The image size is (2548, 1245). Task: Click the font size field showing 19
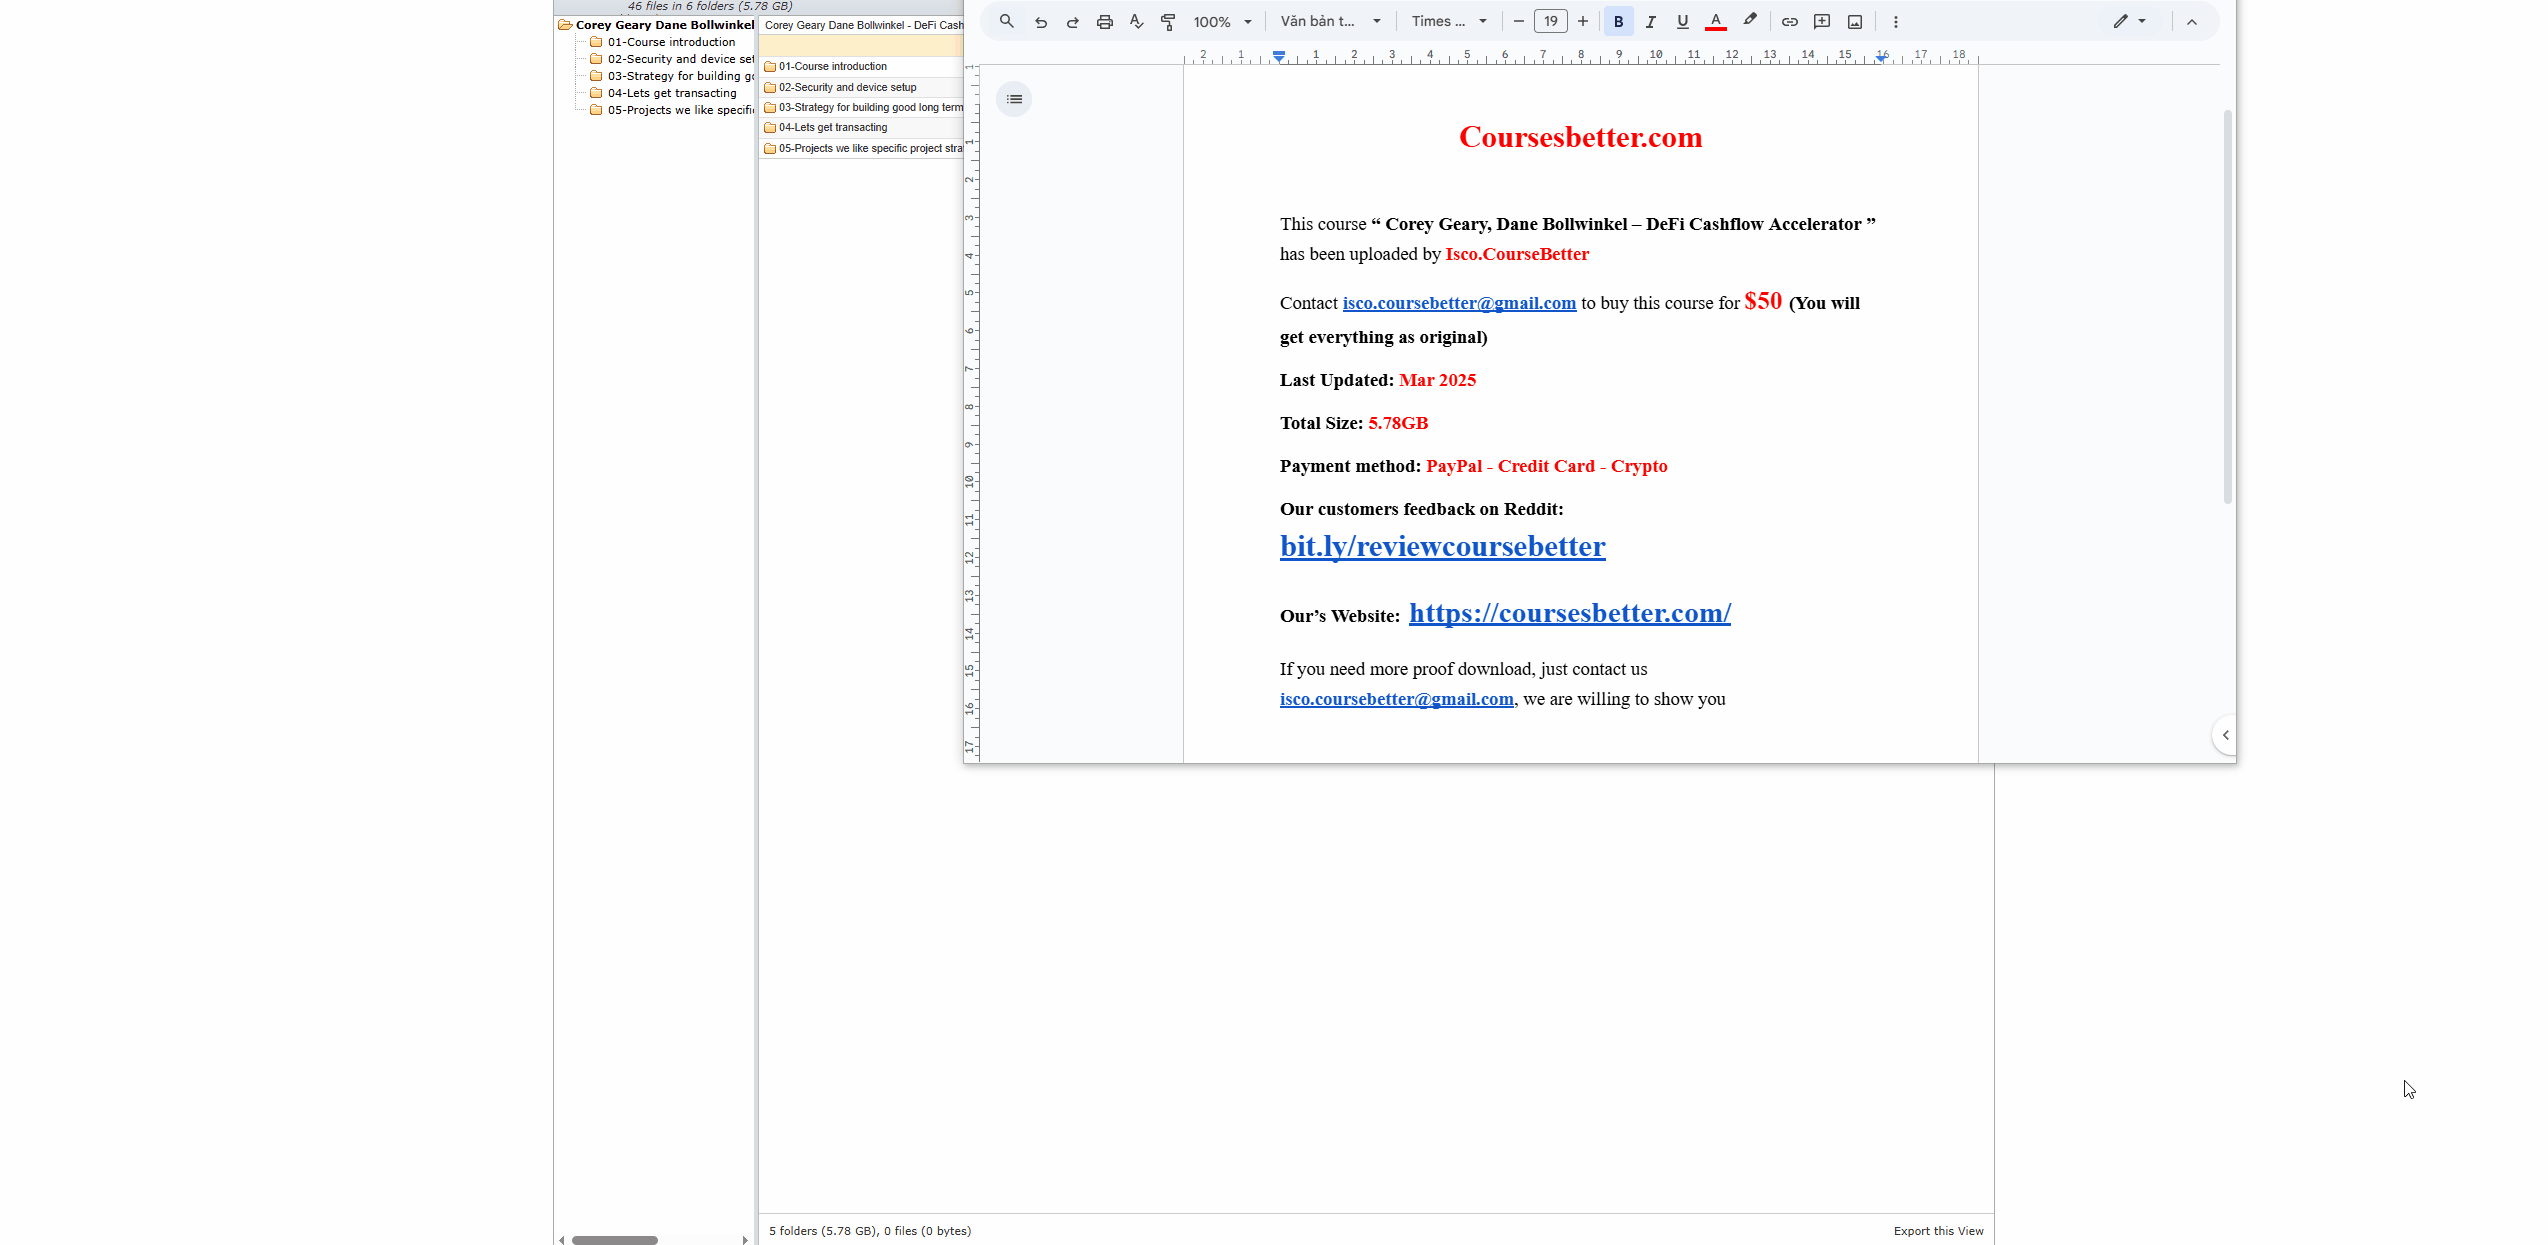click(x=1551, y=21)
